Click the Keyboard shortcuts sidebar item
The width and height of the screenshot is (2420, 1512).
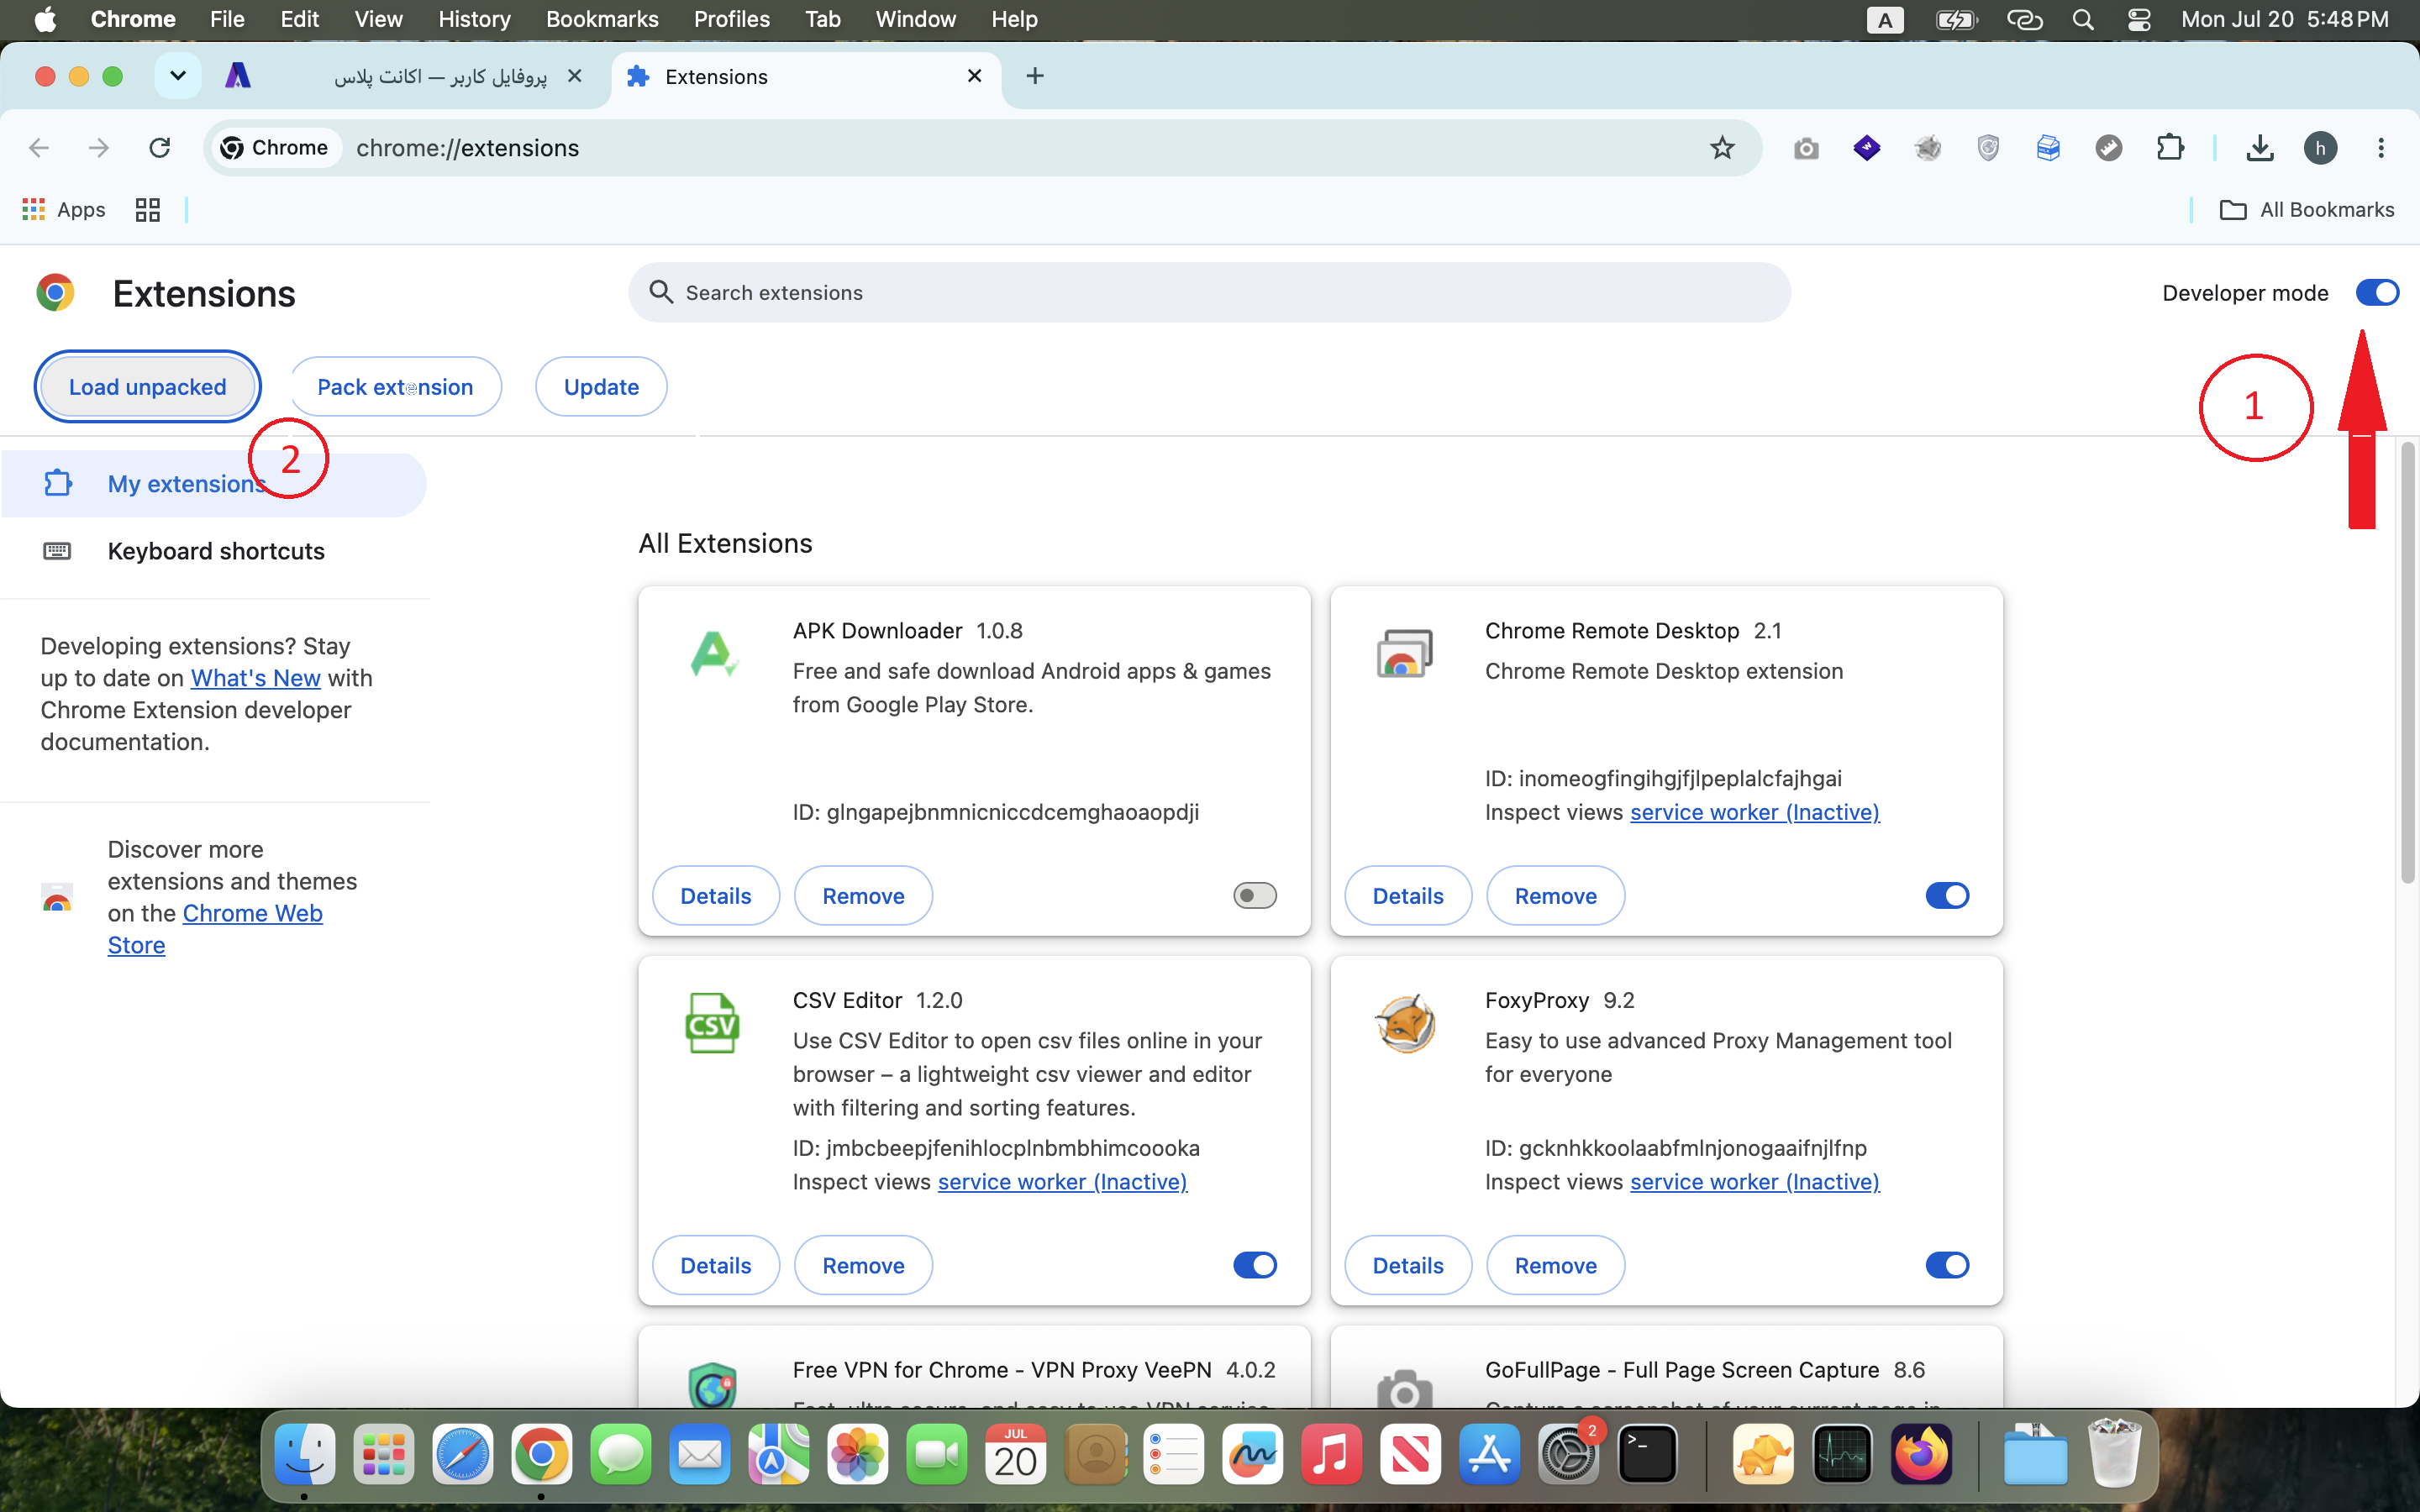click(214, 551)
